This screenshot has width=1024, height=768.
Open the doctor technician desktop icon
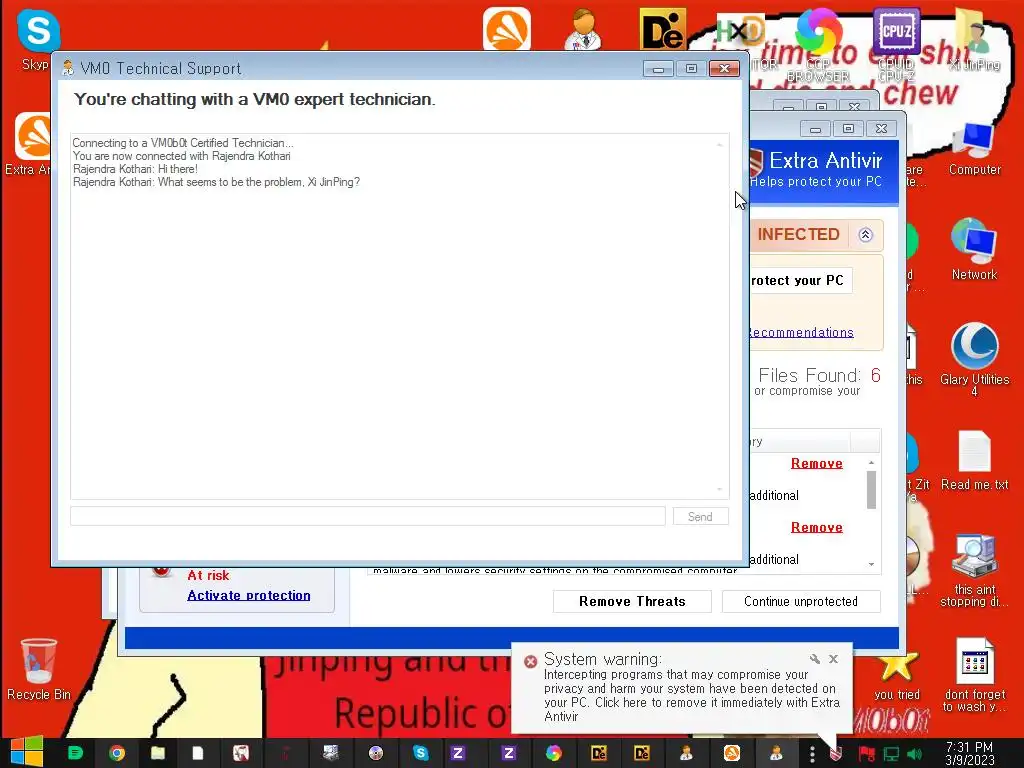[584, 30]
